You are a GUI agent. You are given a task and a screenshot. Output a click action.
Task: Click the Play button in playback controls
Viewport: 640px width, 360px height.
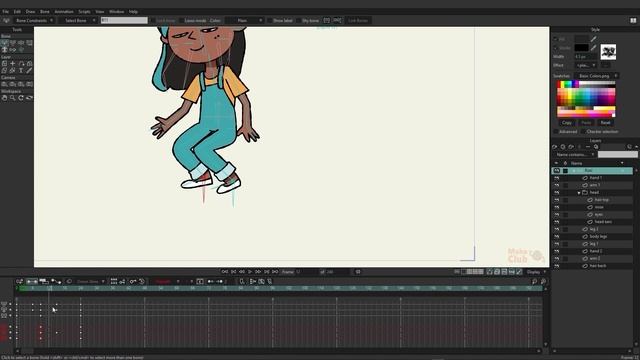pos(250,272)
